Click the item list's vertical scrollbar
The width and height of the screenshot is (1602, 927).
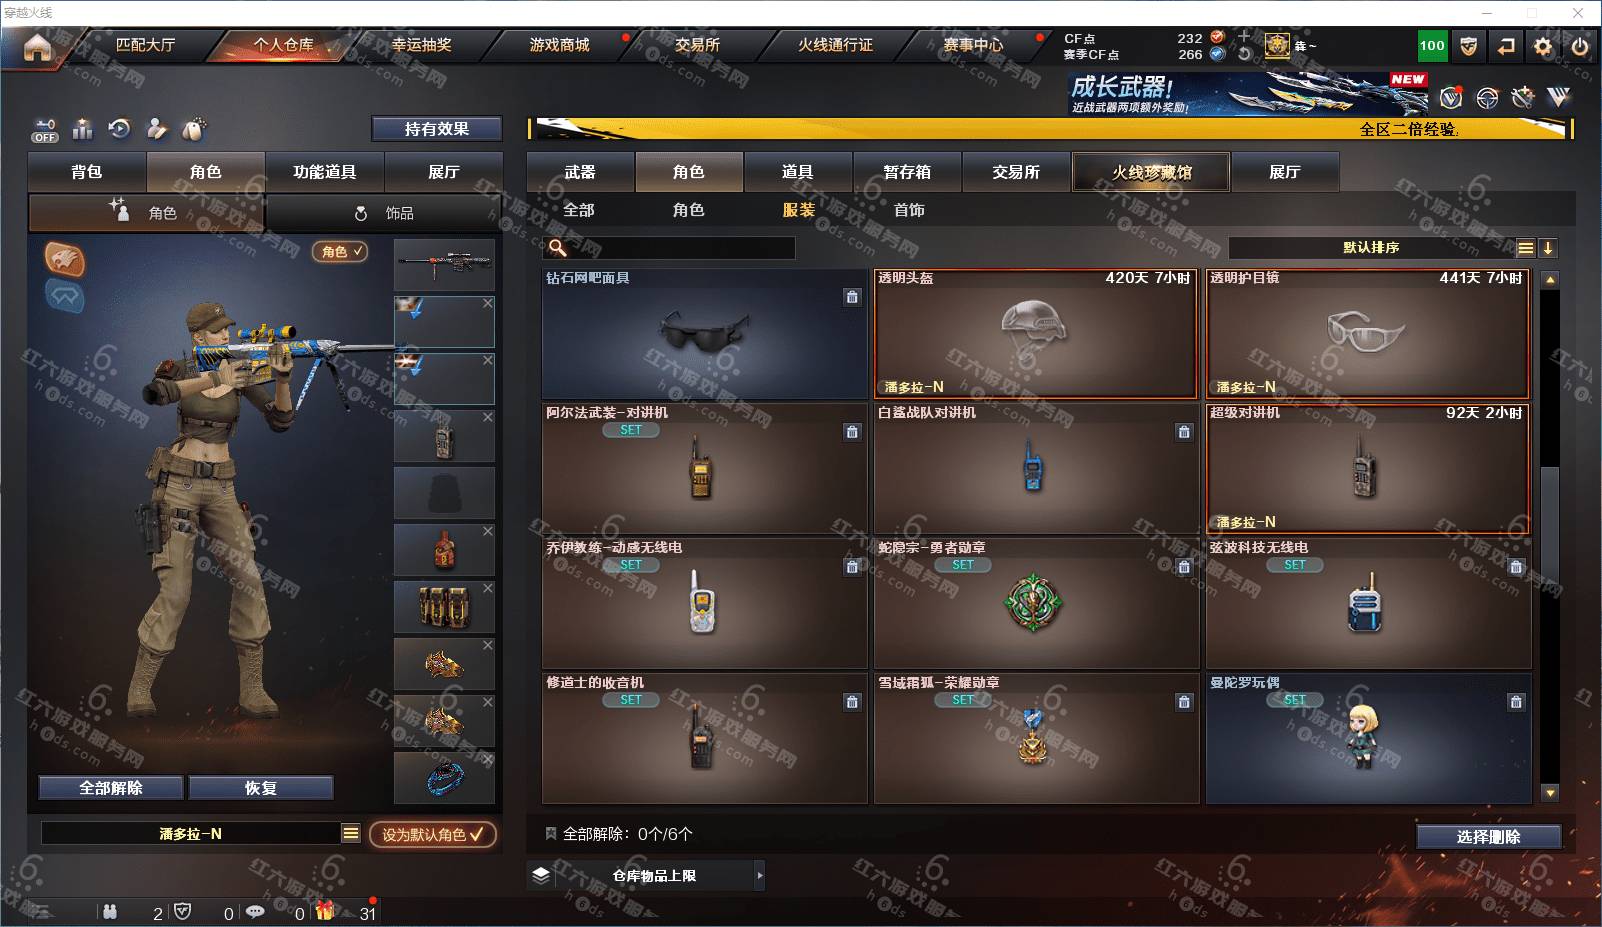click(1550, 536)
